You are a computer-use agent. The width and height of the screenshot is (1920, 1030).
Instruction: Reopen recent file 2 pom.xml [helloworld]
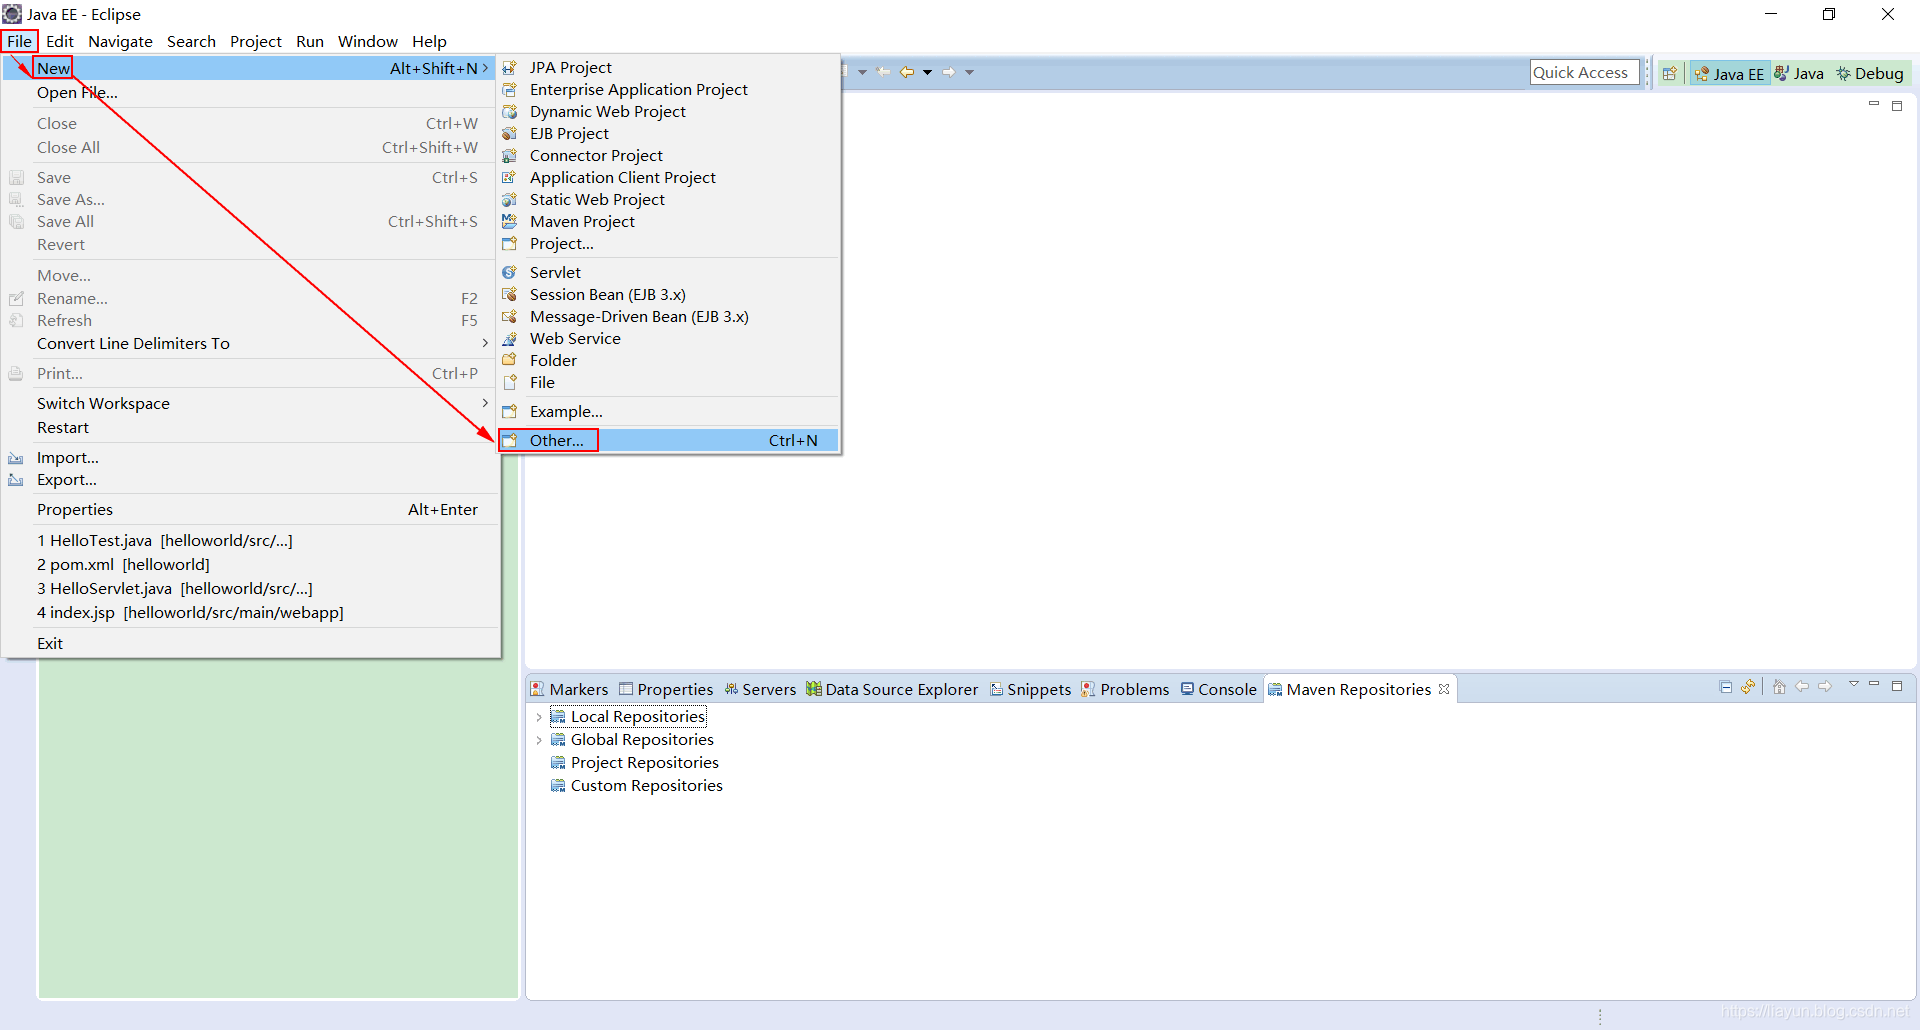click(x=250, y=564)
